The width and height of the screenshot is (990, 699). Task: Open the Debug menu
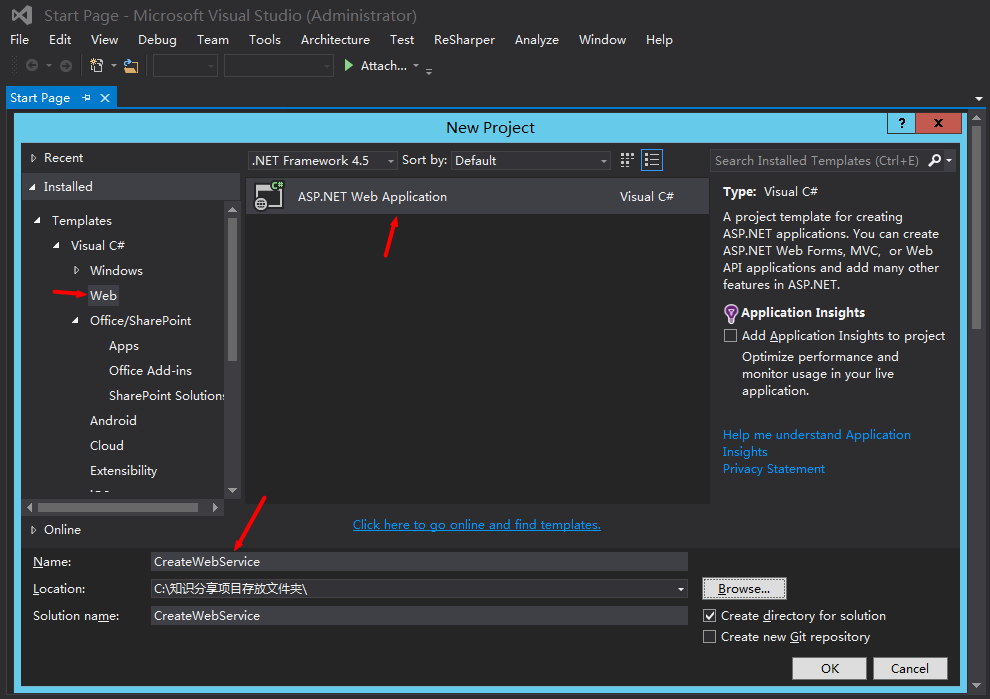click(157, 40)
